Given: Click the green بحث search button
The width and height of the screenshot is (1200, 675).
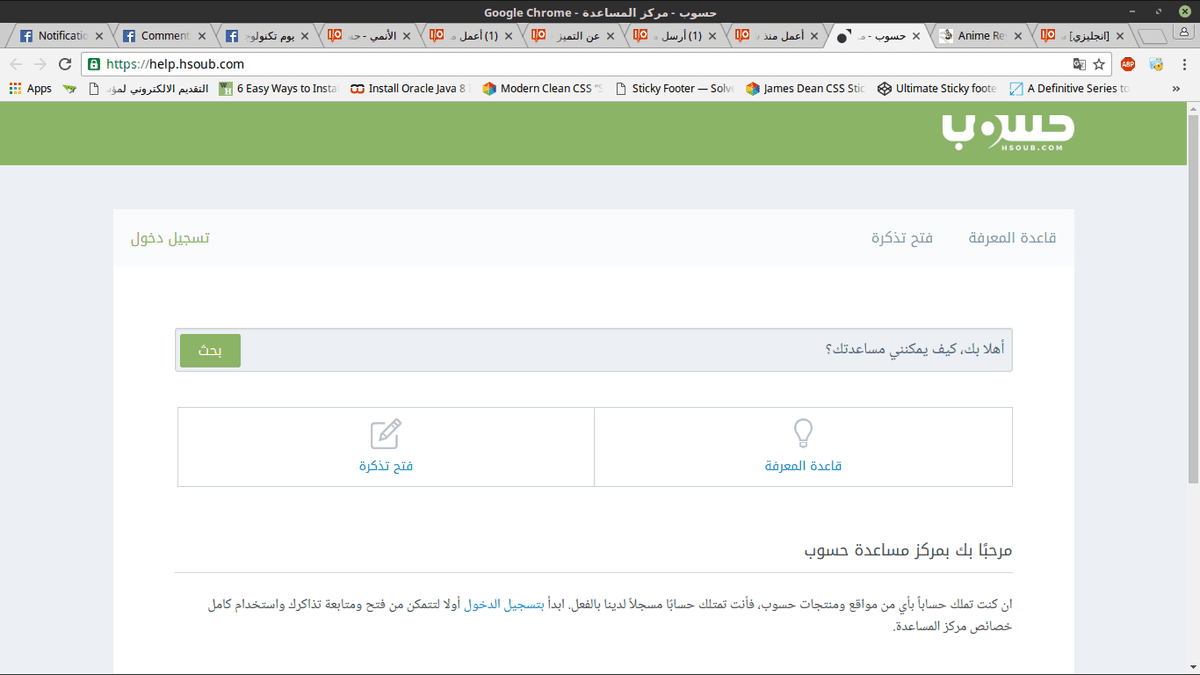Looking at the screenshot, I should point(209,350).
